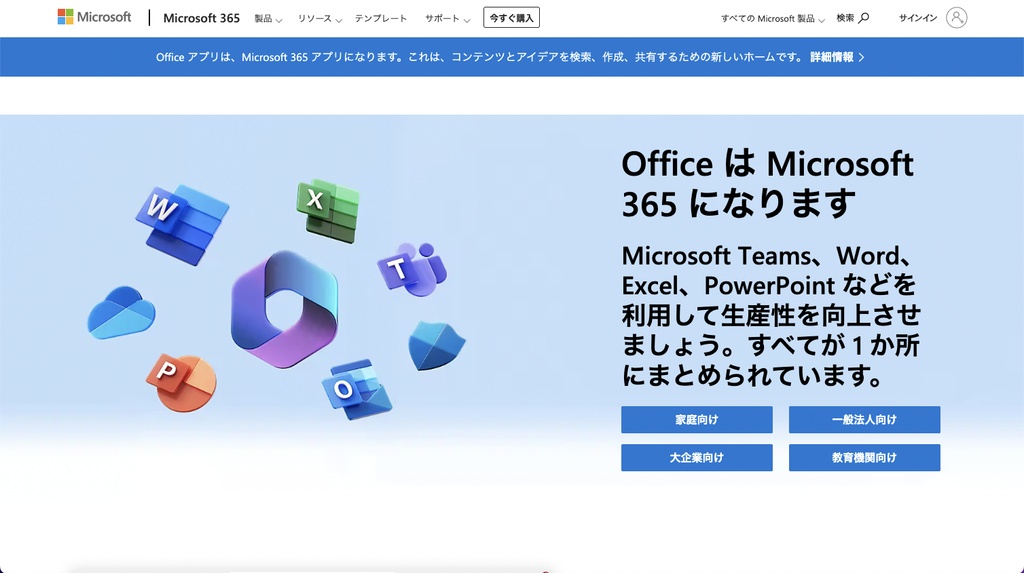The height and width of the screenshot is (573, 1024).
Task: Click the Microsoft logo
Action: [x=94, y=17]
